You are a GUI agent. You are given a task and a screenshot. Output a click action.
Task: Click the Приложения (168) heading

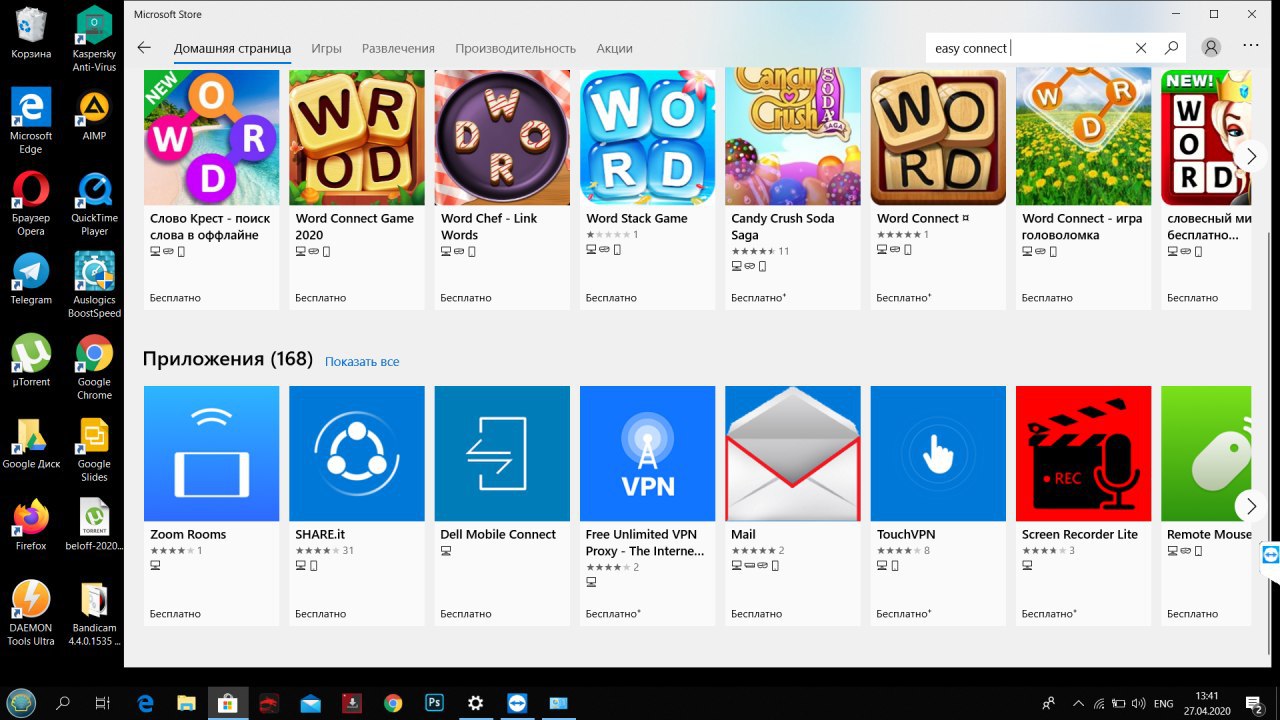coord(228,359)
